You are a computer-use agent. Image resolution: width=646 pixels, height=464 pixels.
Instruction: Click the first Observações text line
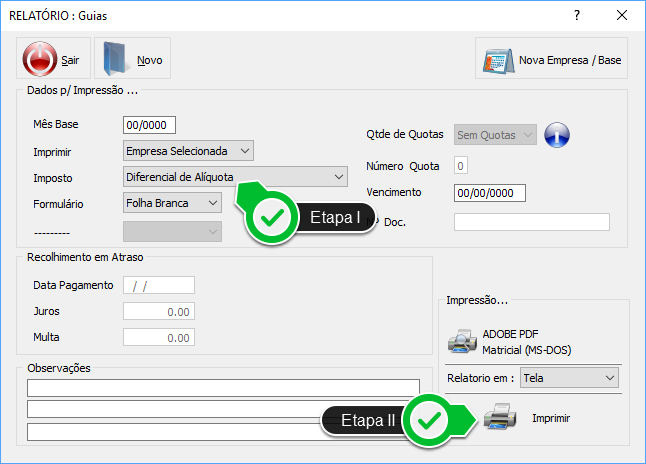click(223, 388)
